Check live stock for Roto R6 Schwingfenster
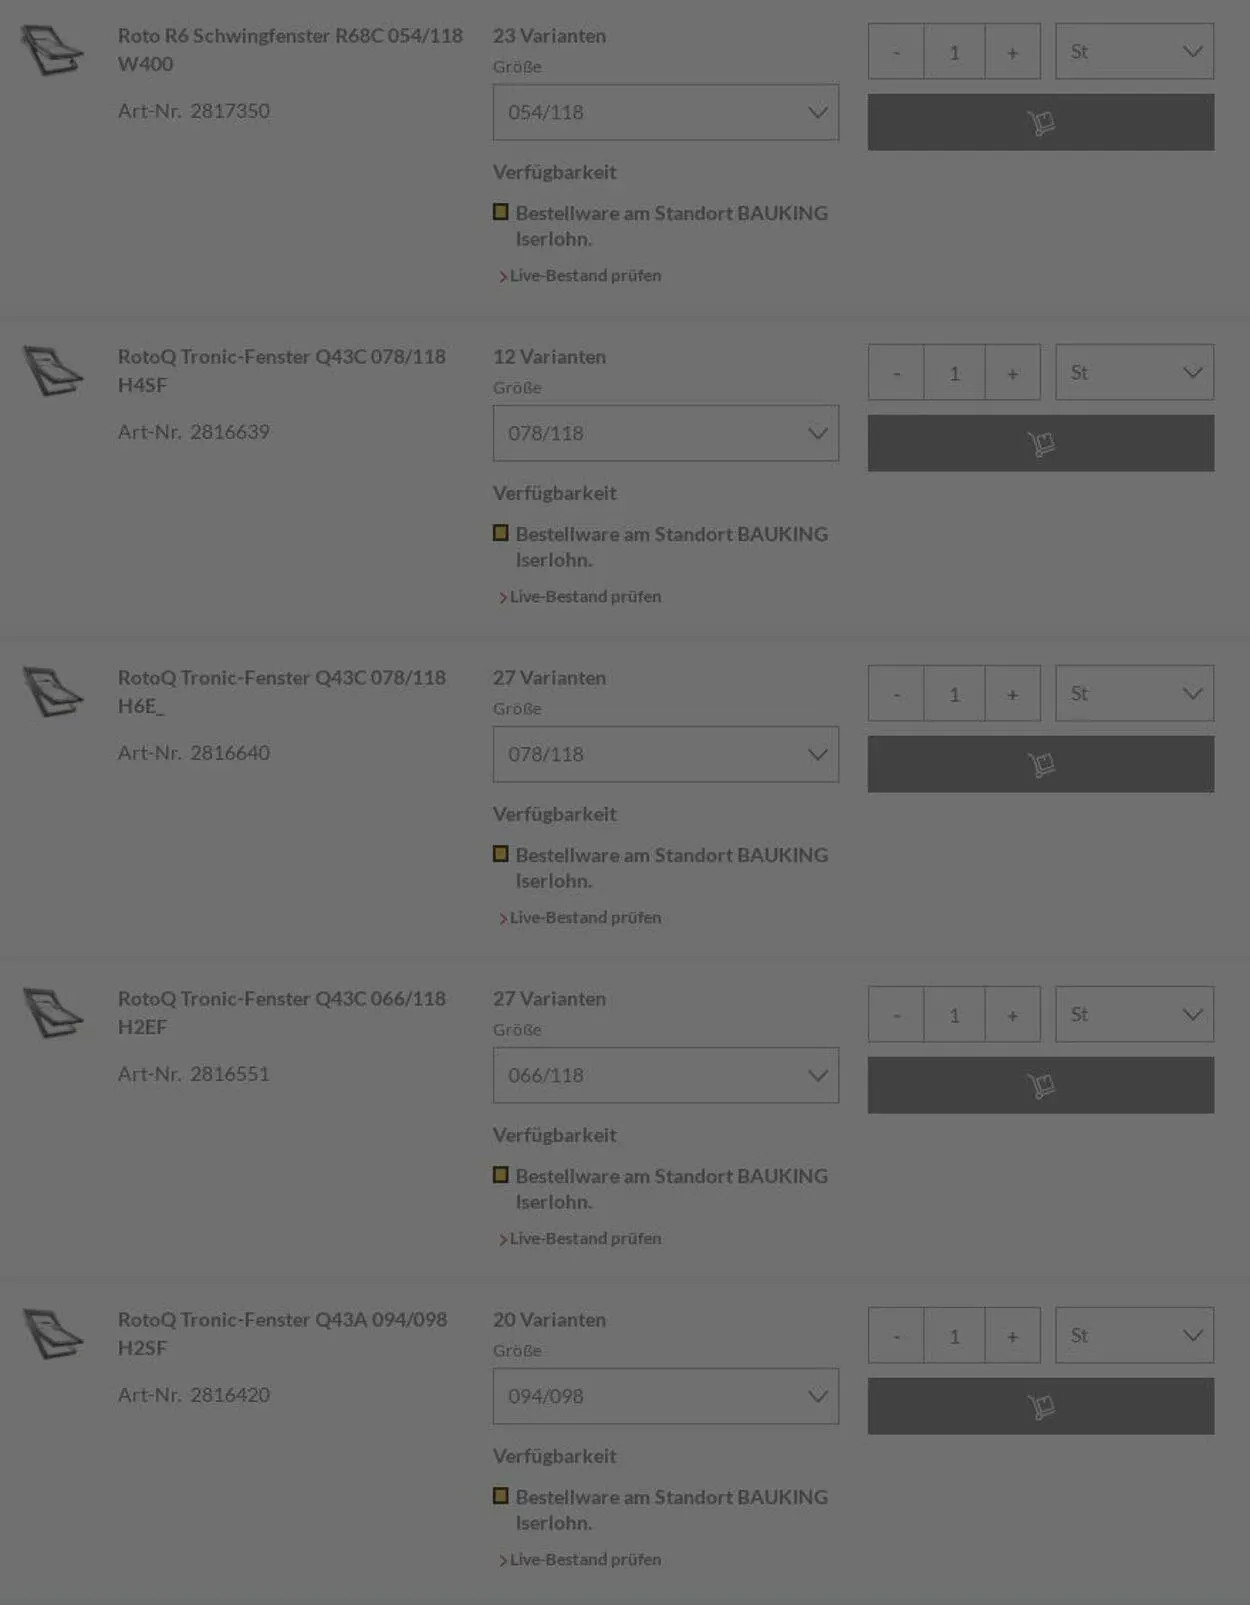1250x1605 pixels. pos(585,276)
